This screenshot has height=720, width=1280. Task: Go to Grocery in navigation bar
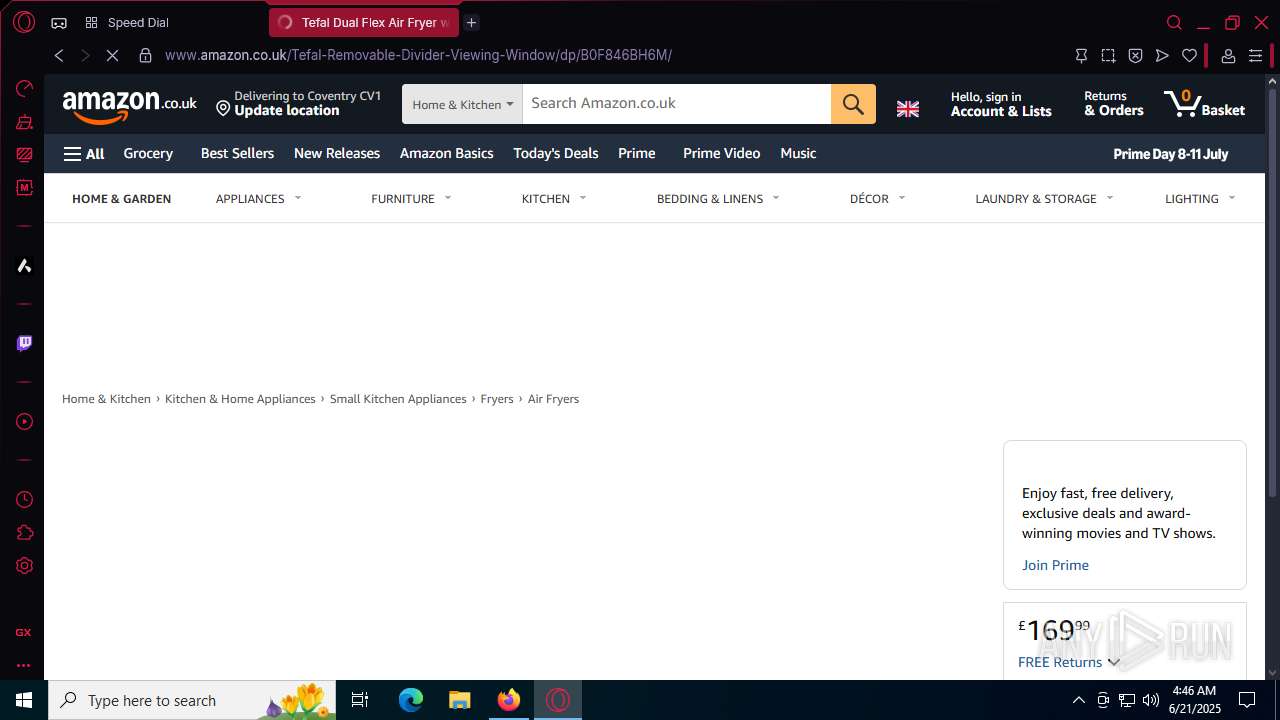[x=148, y=153]
